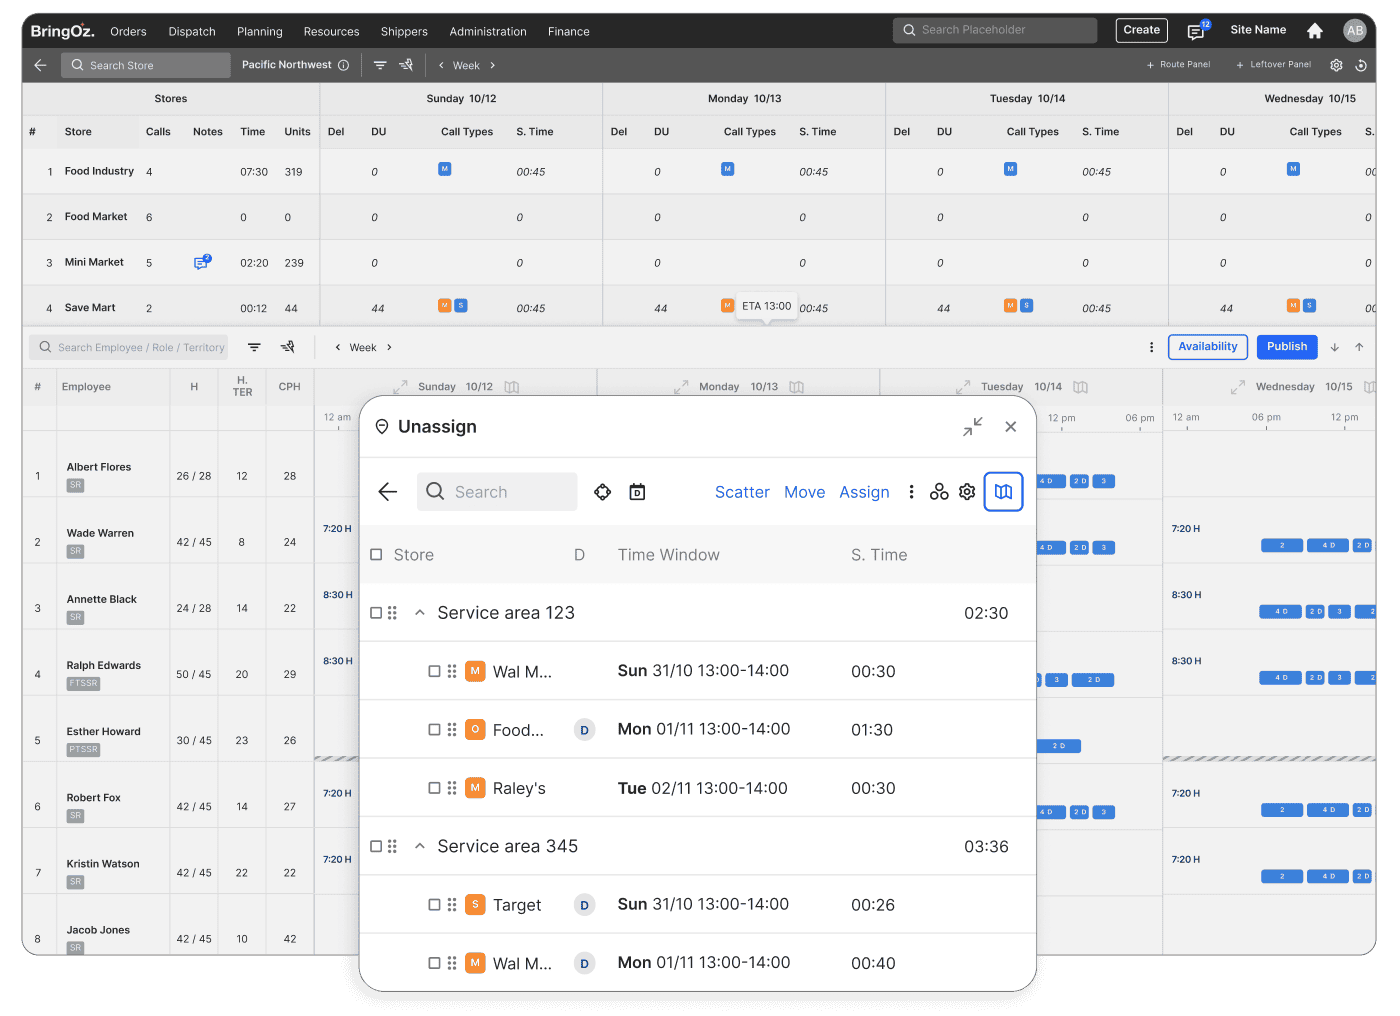Click the Scatter link
The image size is (1400, 1016).
point(742,492)
